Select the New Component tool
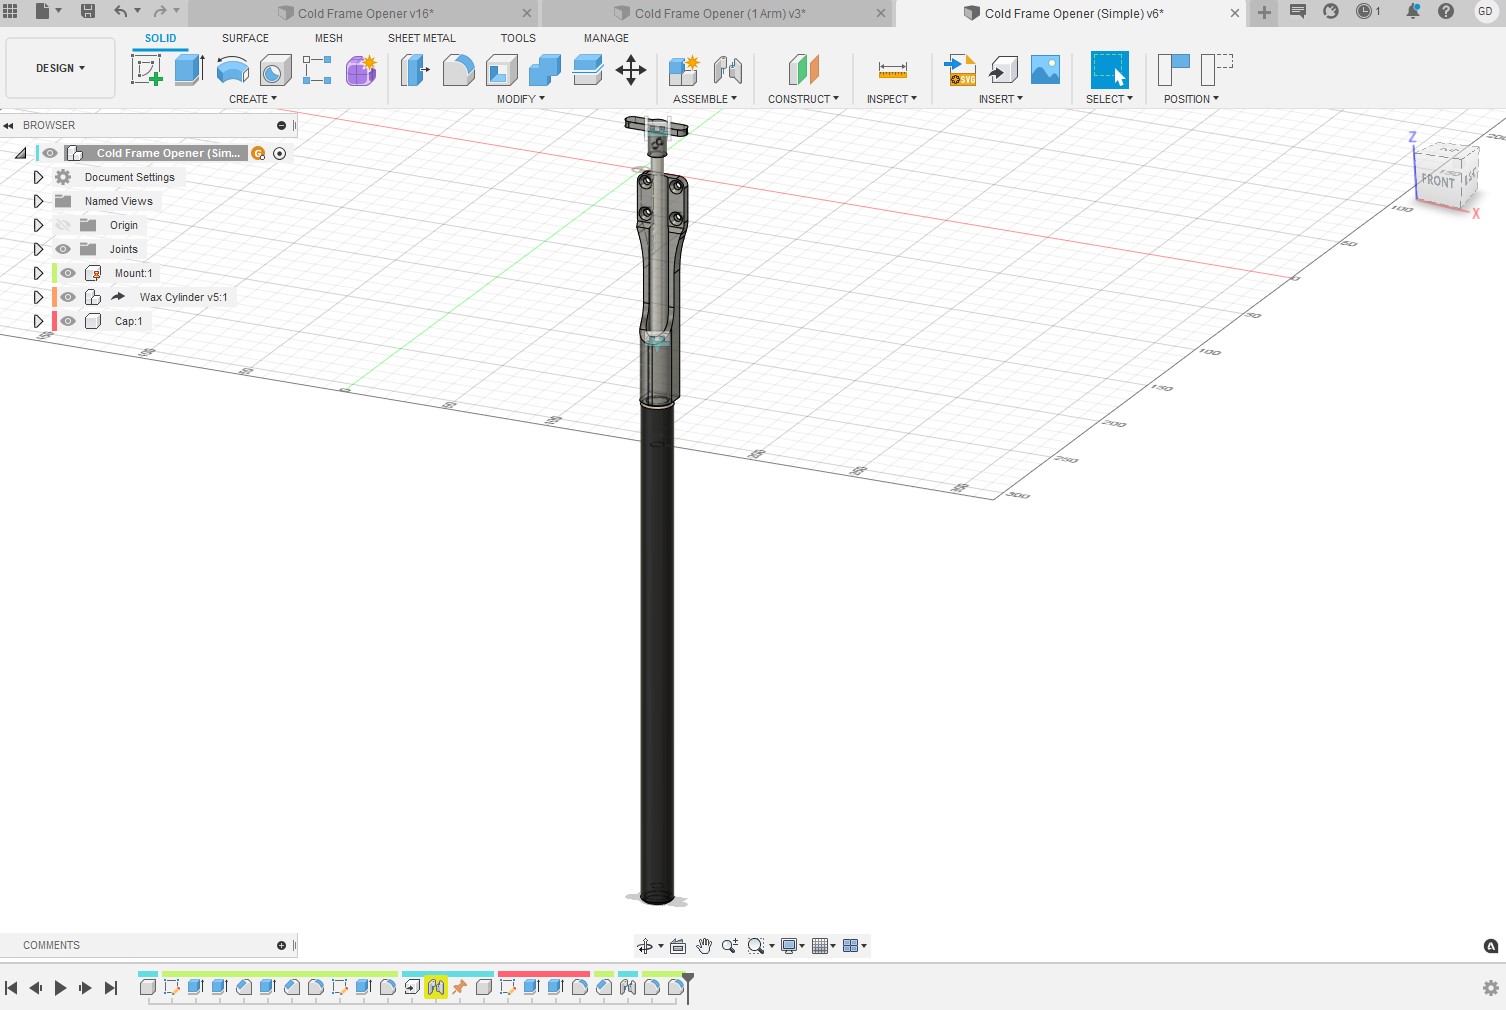The height and width of the screenshot is (1010, 1506). 684,70
